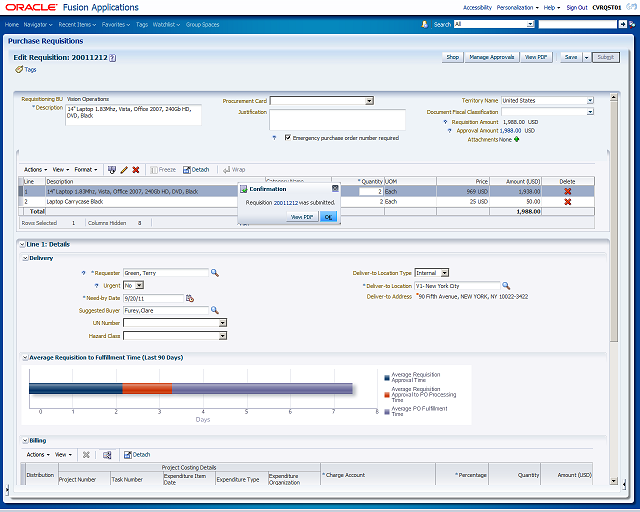Click red X delete icon in lines toolbar

(136, 170)
